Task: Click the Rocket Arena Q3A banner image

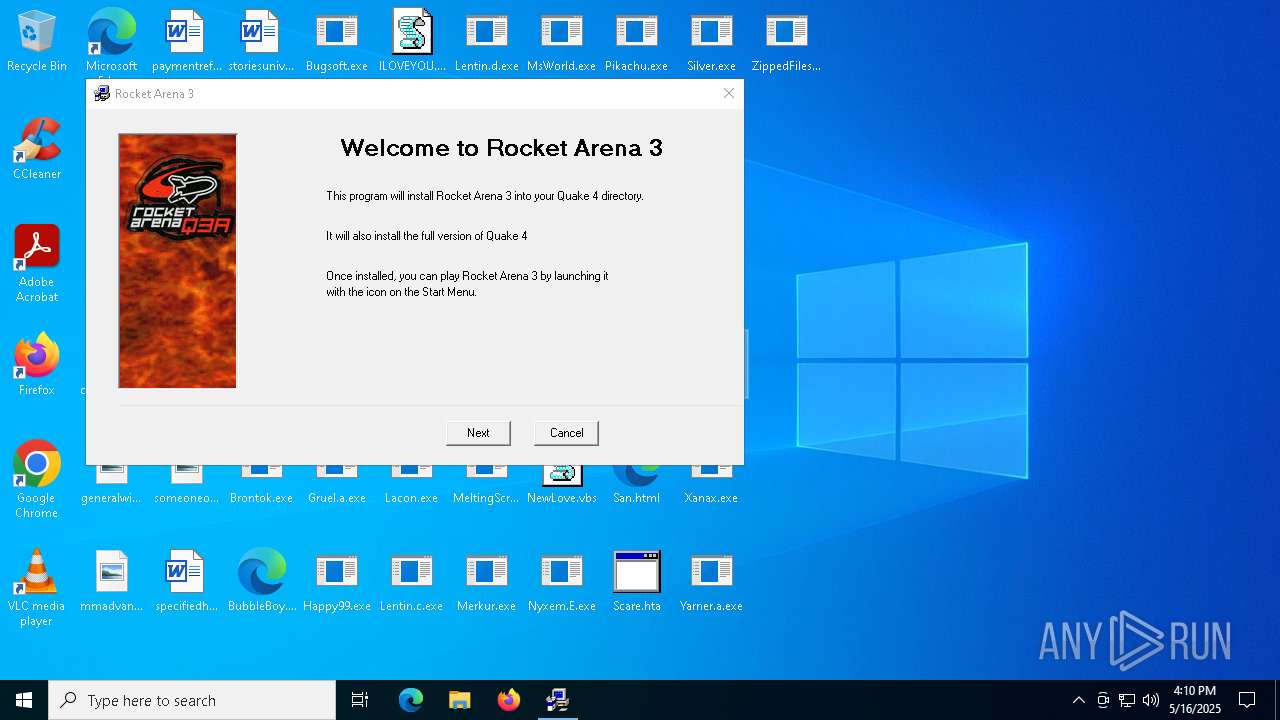Action: [178, 261]
